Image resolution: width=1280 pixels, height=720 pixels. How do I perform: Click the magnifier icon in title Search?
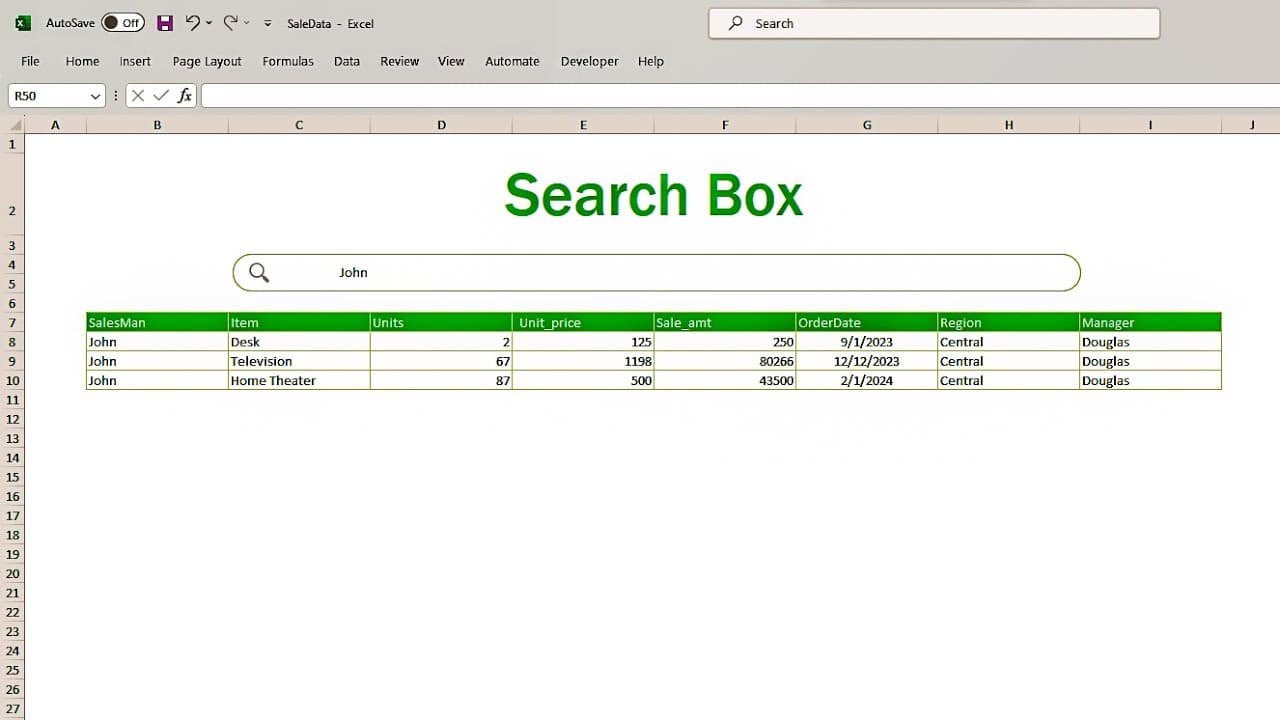[736, 23]
